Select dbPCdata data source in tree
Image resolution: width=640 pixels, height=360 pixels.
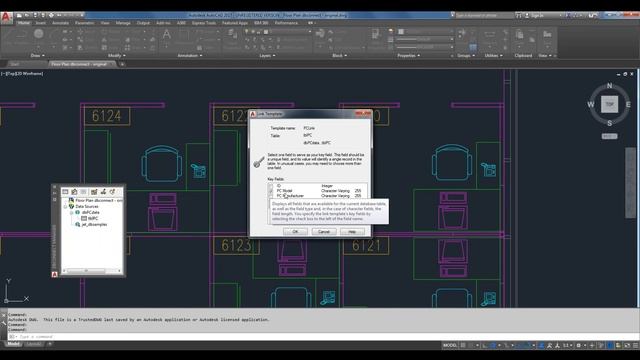[87, 212]
